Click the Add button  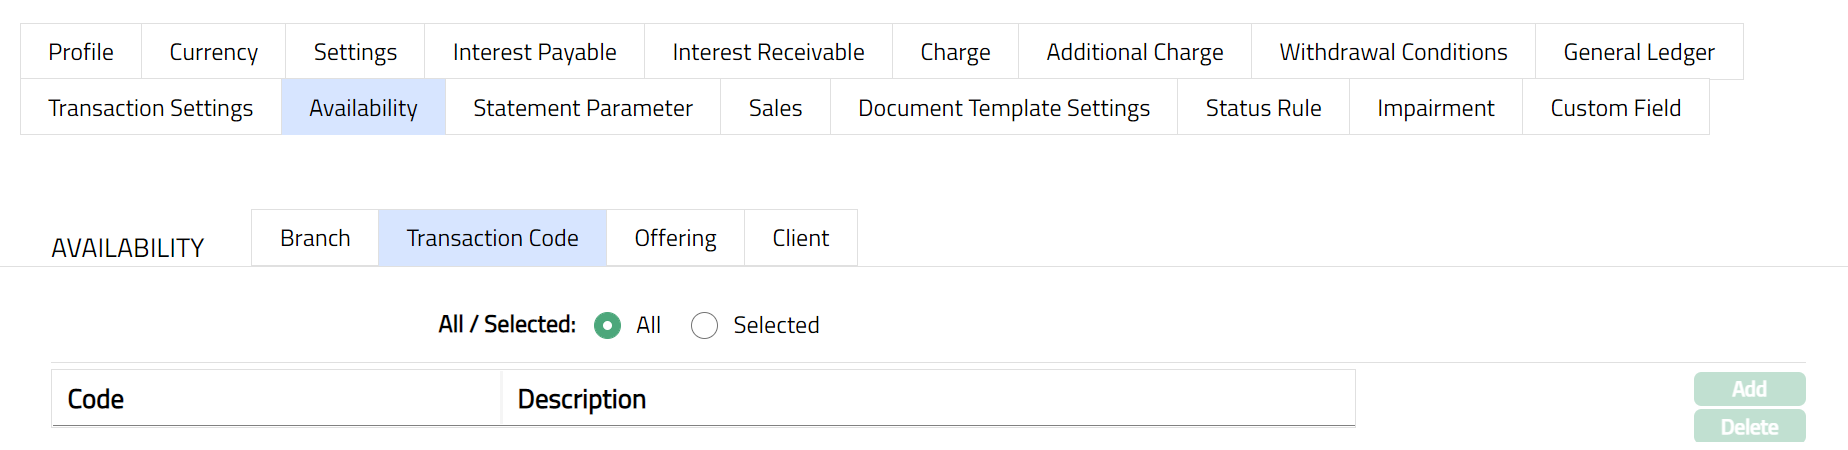[1749, 389]
